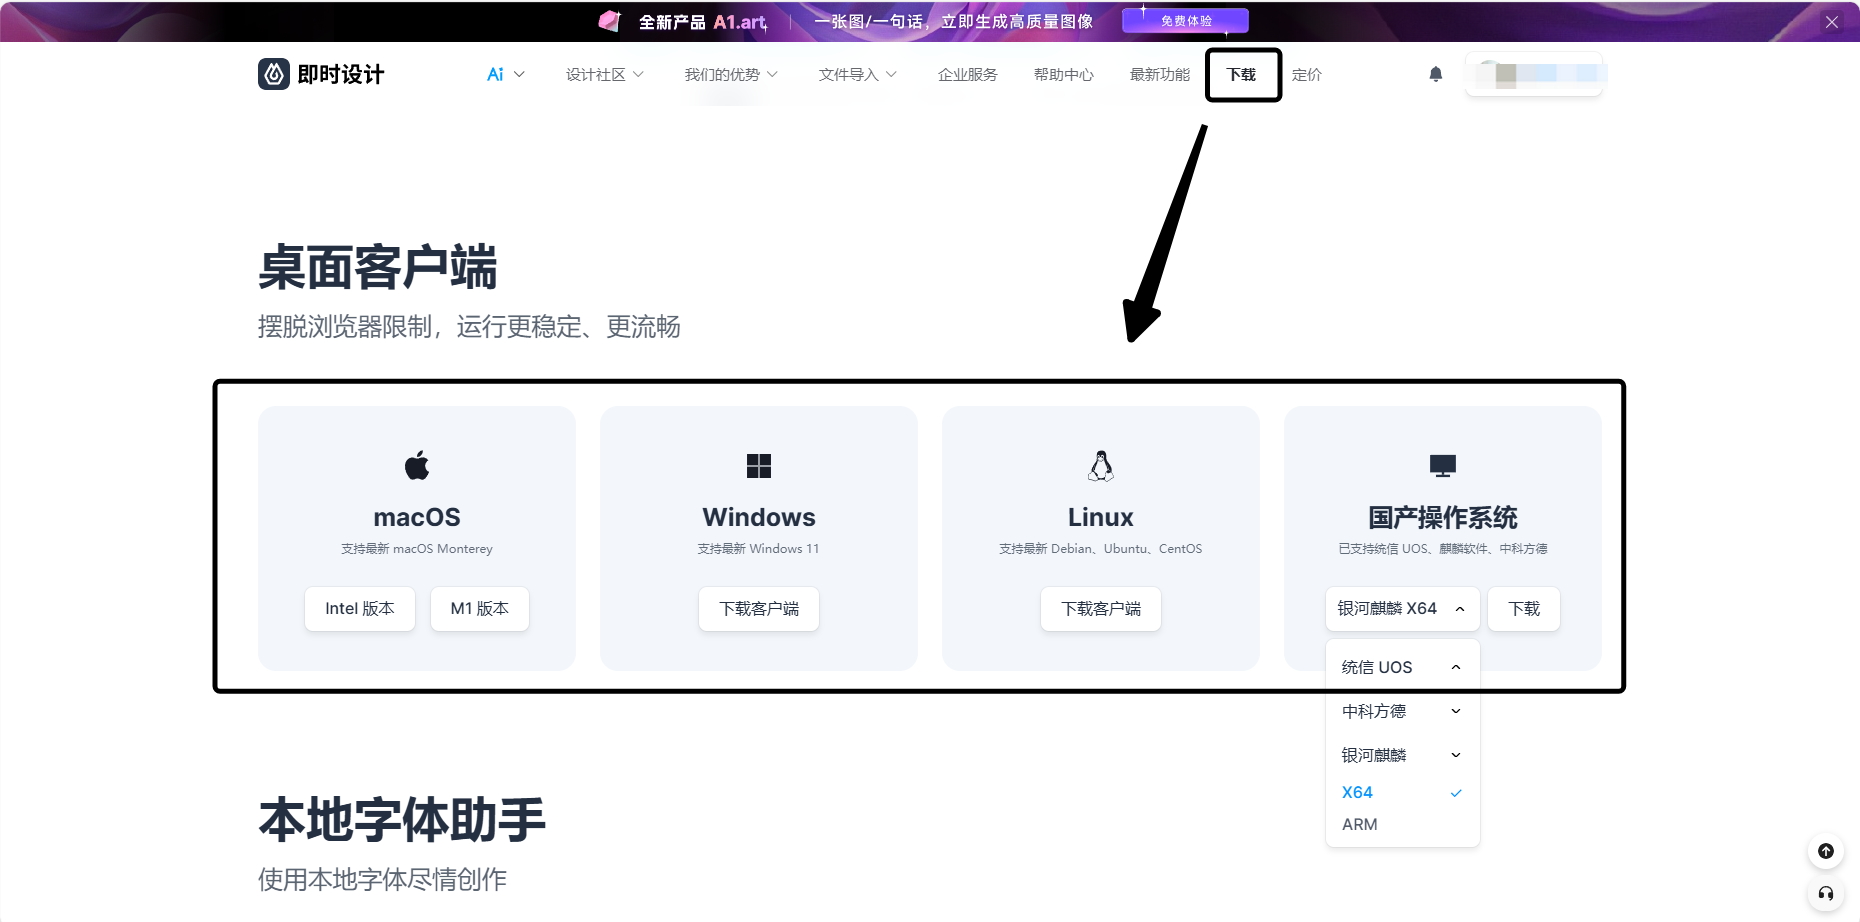
Task: Click the Windows logo icon
Action: click(x=759, y=466)
